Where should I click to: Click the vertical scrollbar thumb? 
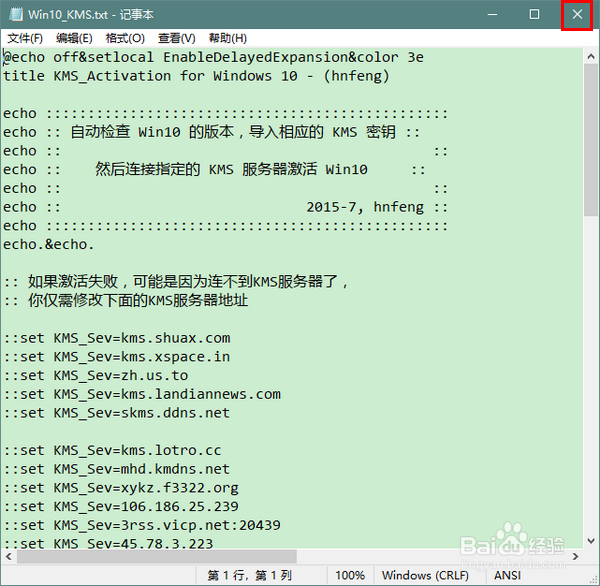point(591,140)
